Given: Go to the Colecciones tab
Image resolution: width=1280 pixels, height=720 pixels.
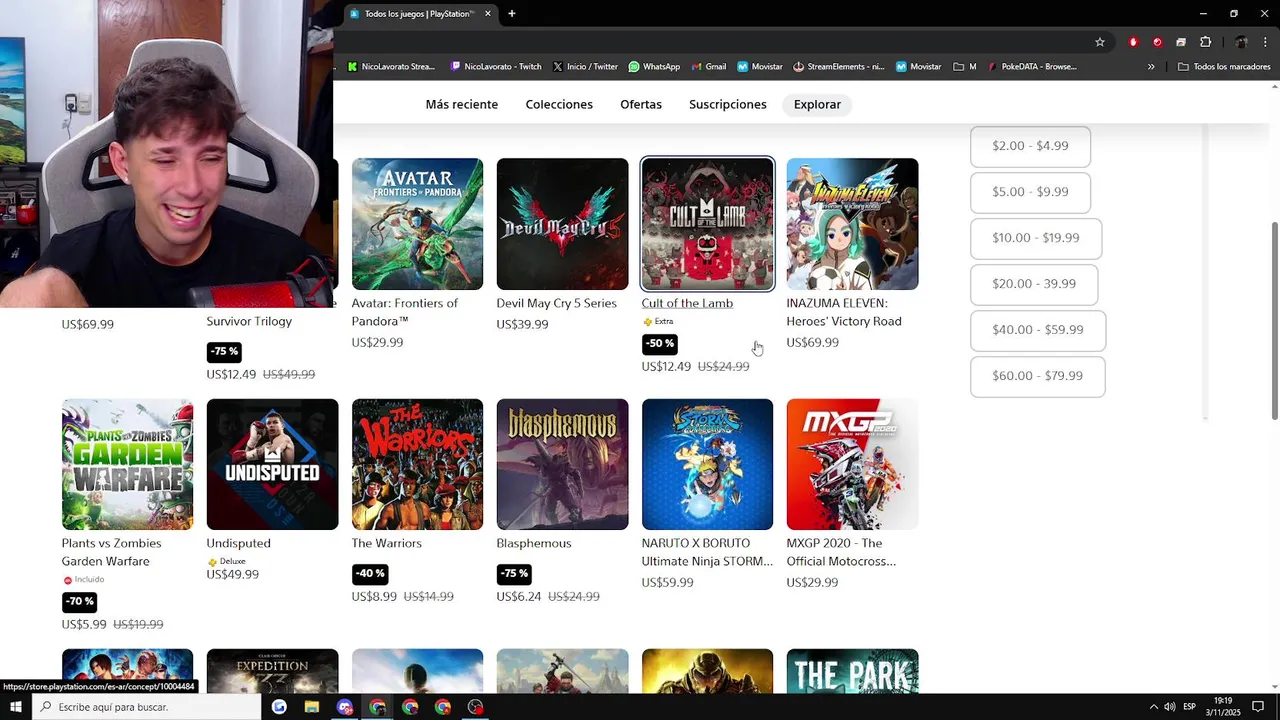Looking at the screenshot, I should point(559,105).
